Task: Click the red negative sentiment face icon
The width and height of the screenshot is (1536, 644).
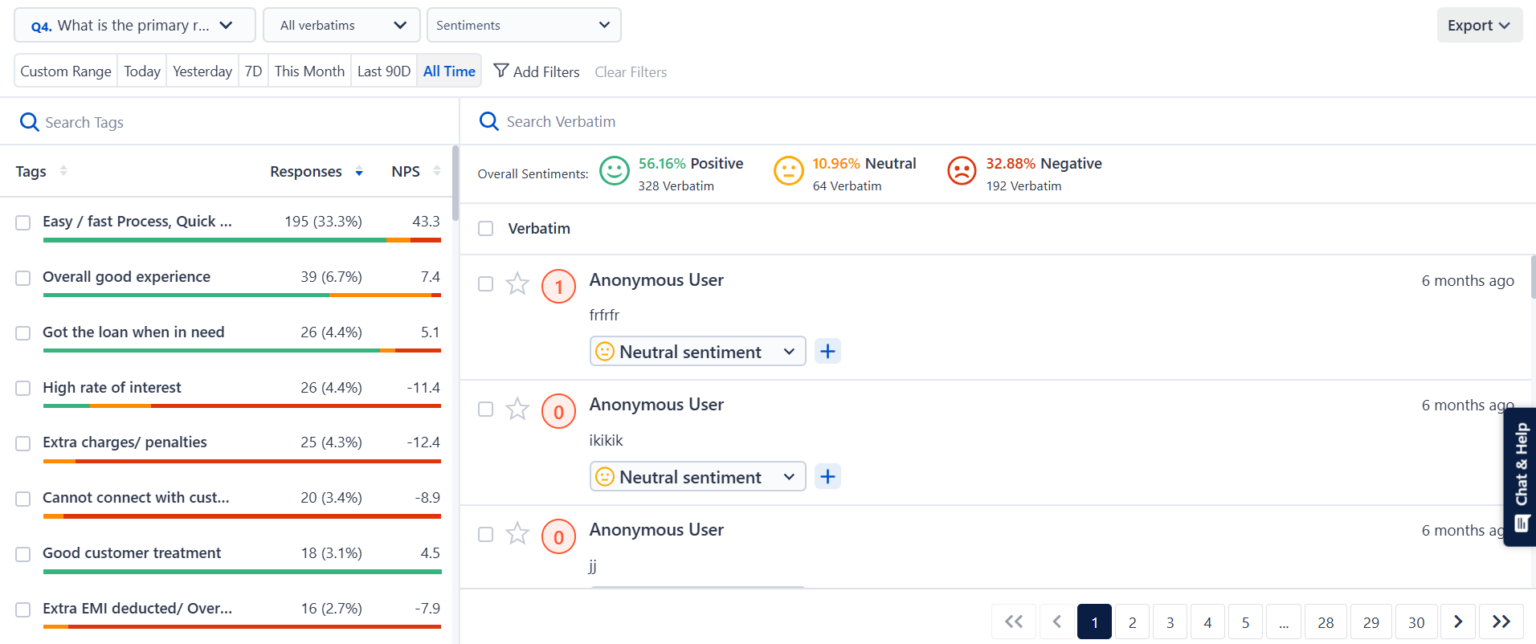Action: pos(961,171)
